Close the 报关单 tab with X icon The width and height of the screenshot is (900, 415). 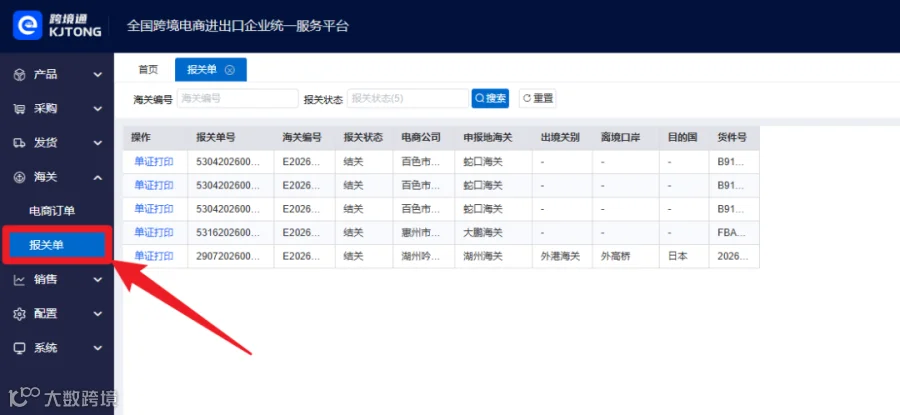[x=230, y=70]
